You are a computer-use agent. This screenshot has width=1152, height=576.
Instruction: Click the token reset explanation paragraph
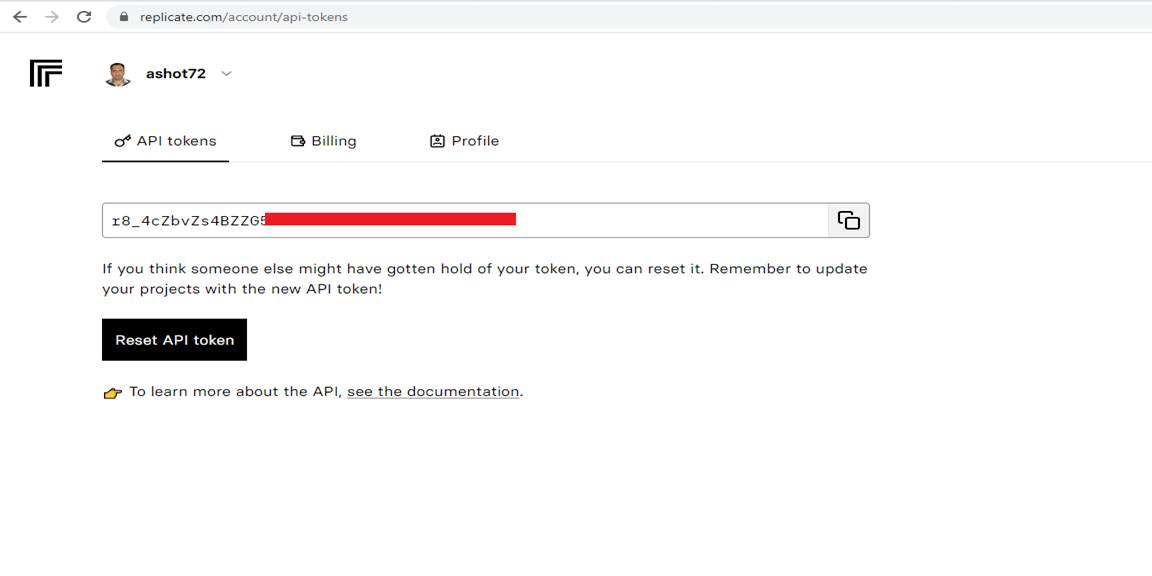coord(485,278)
